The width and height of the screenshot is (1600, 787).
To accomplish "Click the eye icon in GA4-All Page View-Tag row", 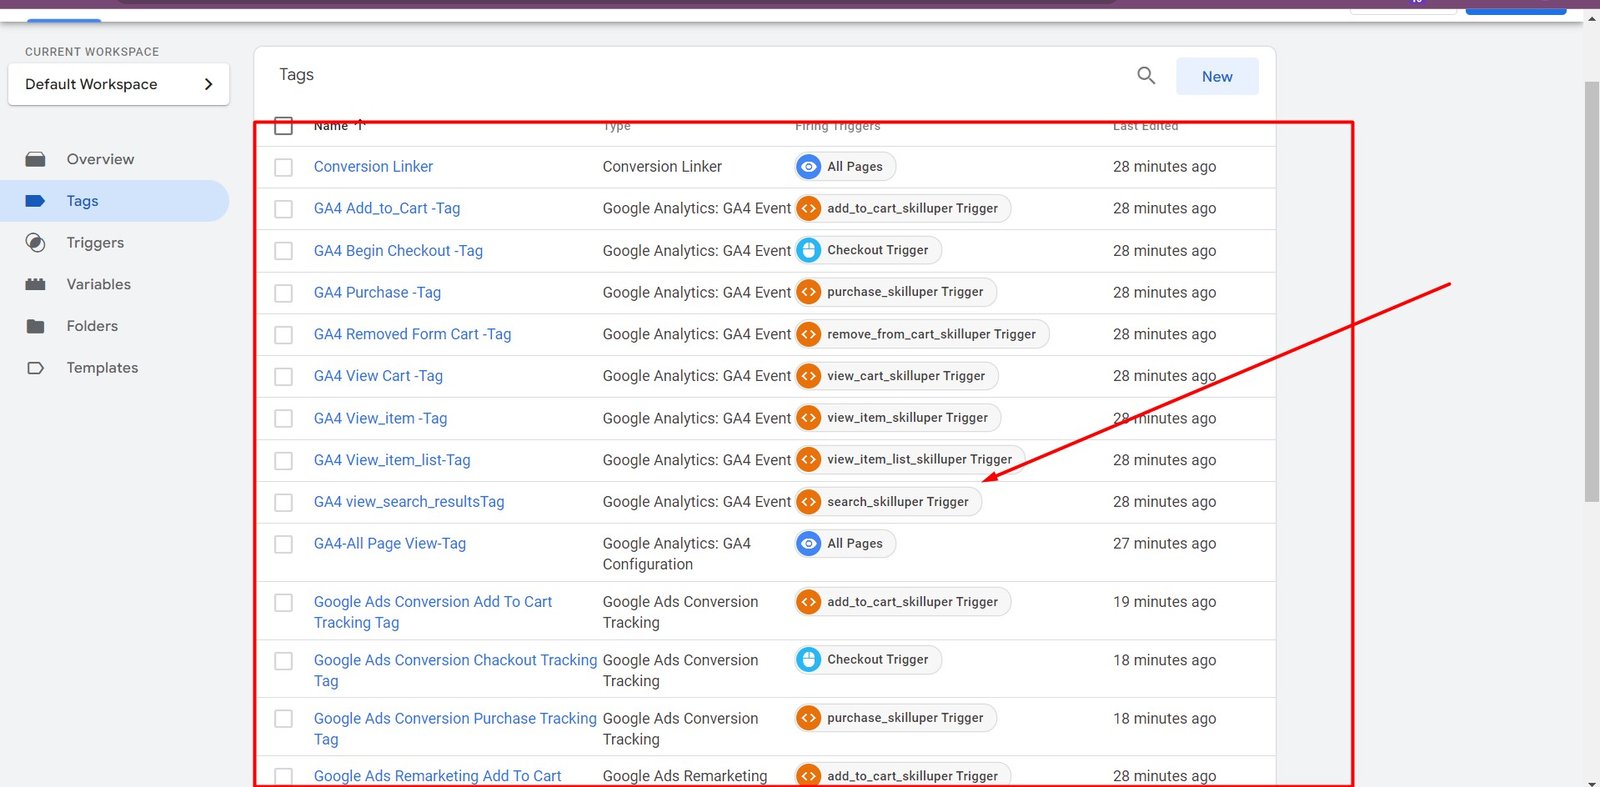I will click(809, 544).
